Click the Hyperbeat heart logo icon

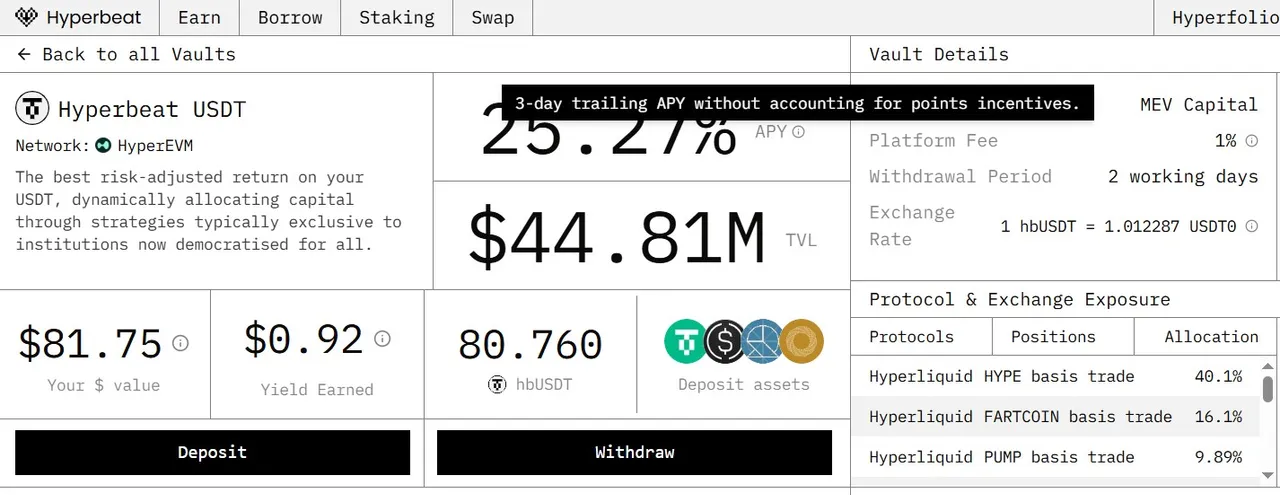[27, 18]
